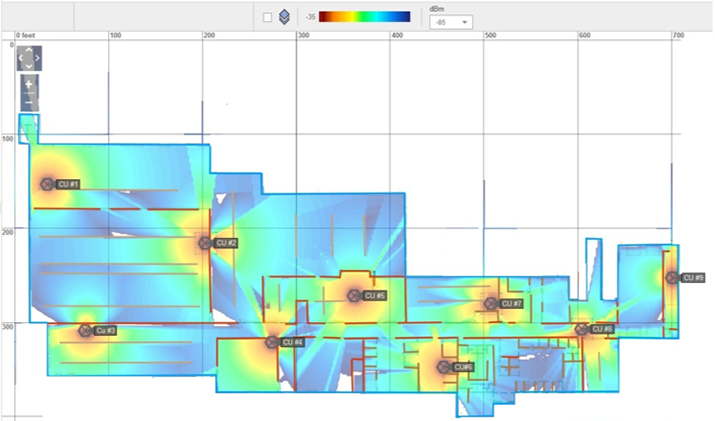The height and width of the screenshot is (421, 715).
Task: Zoom in with the plus button
Action: [x=29, y=84]
